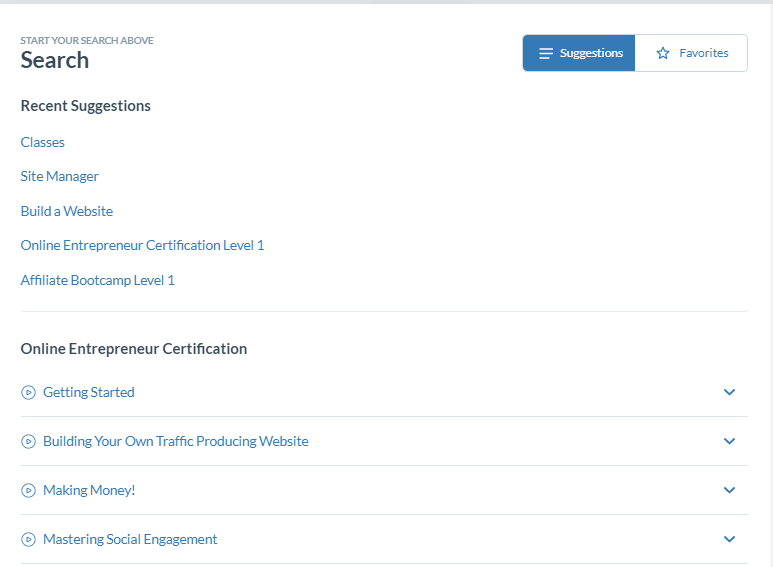The height and width of the screenshot is (567, 773).
Task: Expand Building Your Own Traffic Producing Website chevron
Action: [x=729, y=441]
